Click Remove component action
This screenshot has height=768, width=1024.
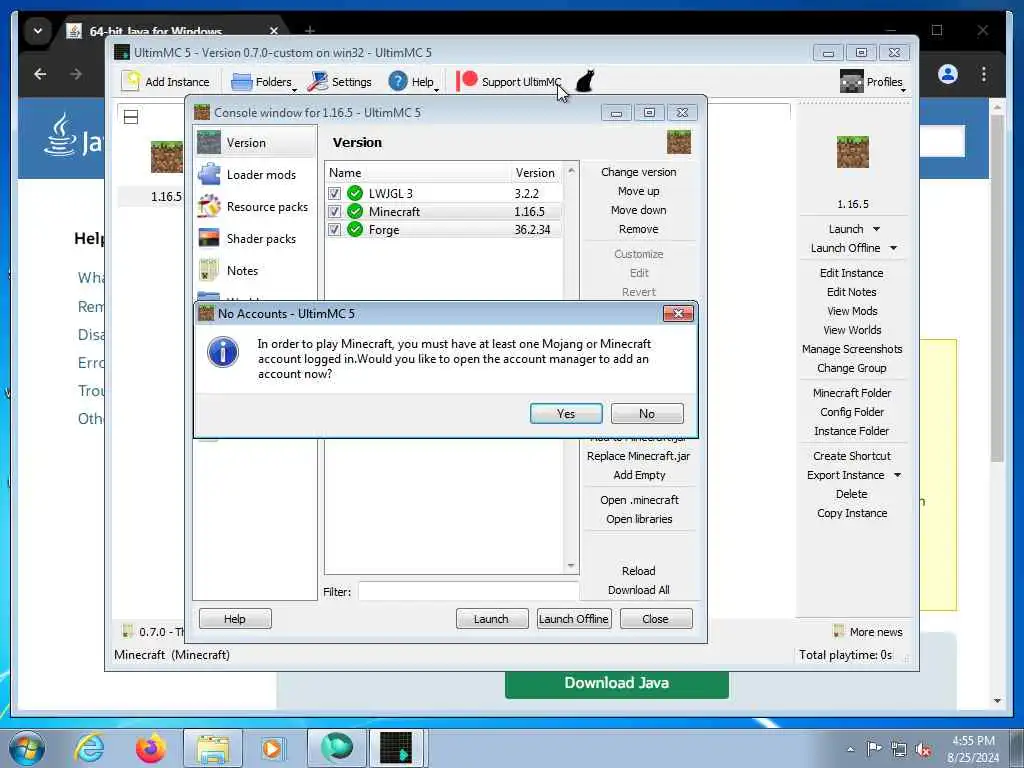coord(639,229)
